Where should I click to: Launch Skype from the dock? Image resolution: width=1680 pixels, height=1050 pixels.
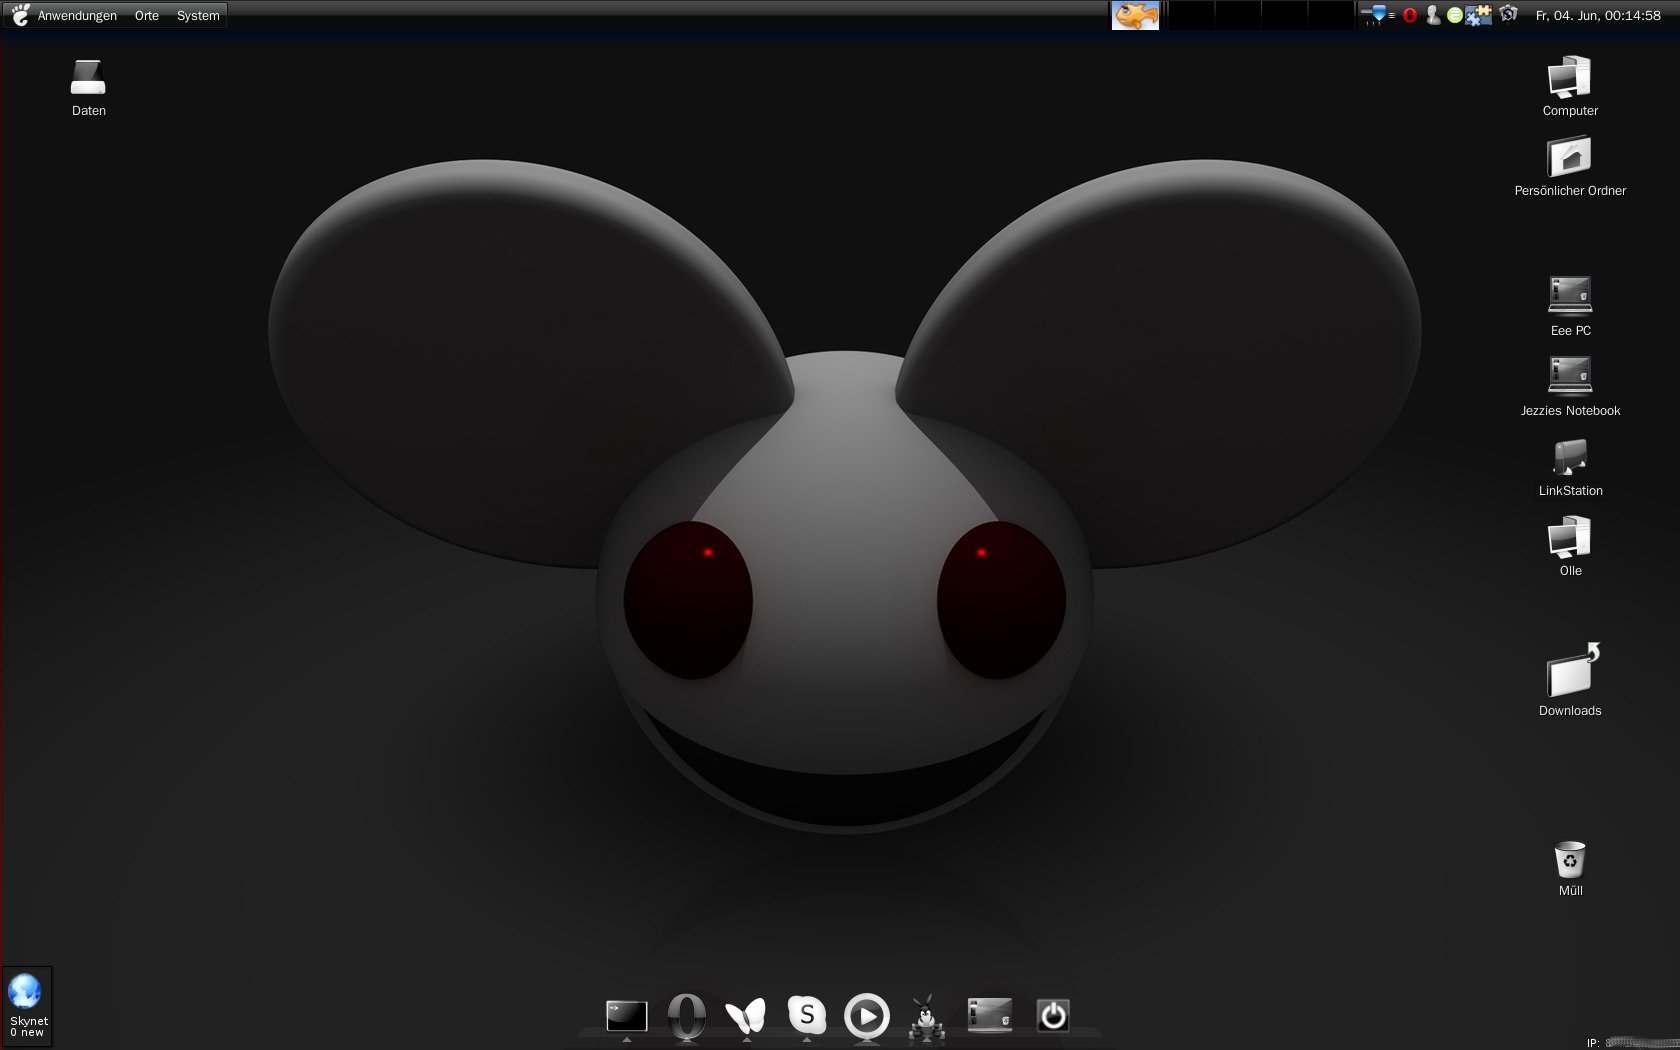(807, 1015)
